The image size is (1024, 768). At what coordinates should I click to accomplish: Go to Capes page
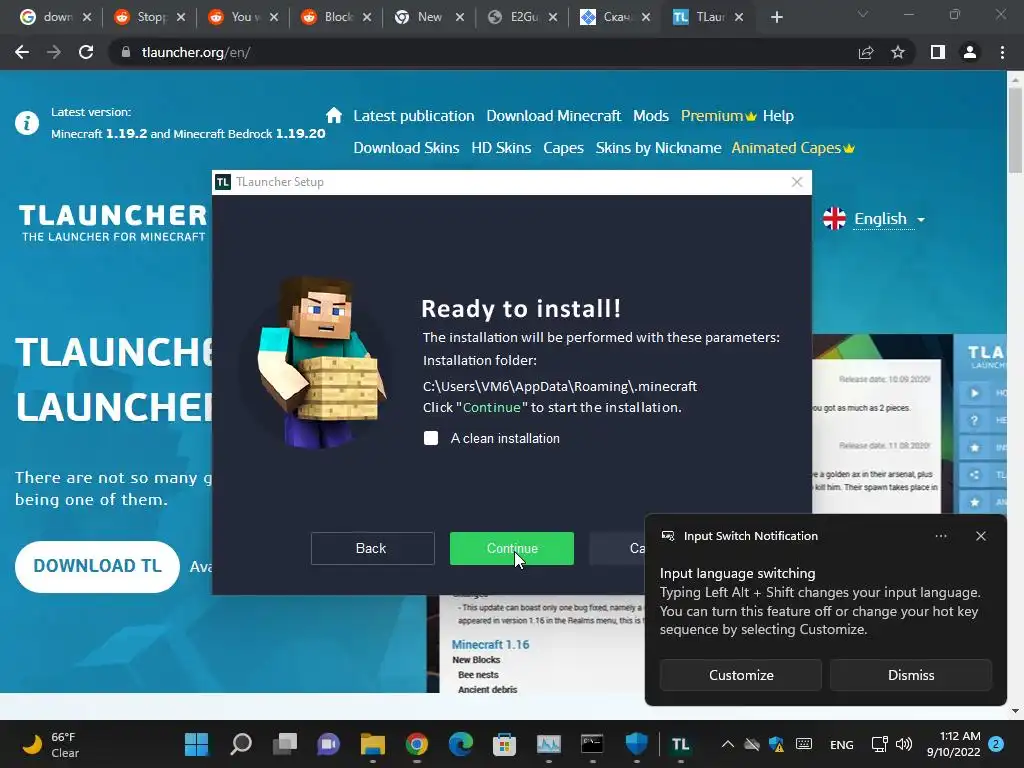coord(563,148)
